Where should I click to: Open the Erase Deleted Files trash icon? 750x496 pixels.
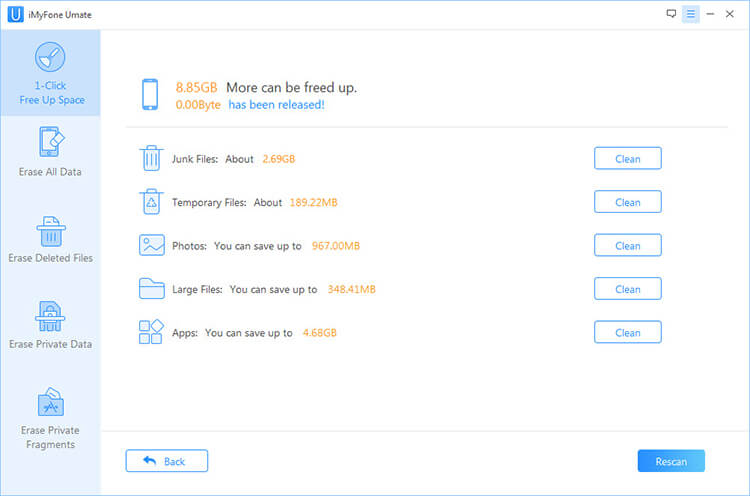51,231
